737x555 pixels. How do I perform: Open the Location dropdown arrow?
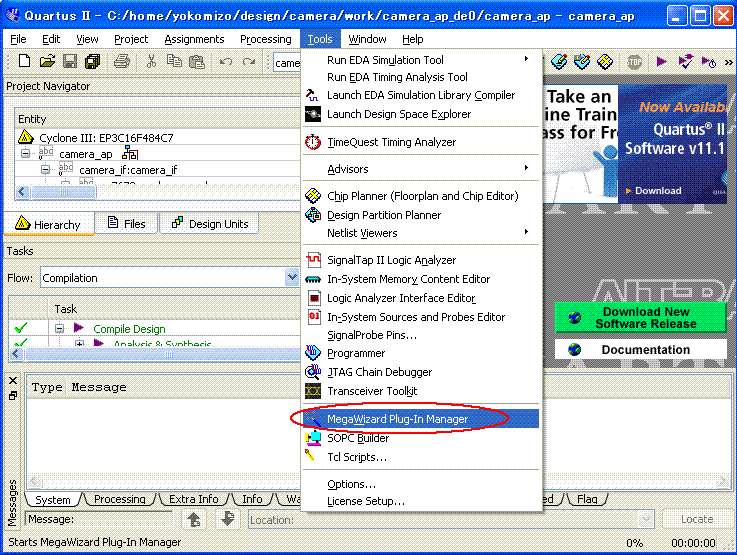[647, 519]
